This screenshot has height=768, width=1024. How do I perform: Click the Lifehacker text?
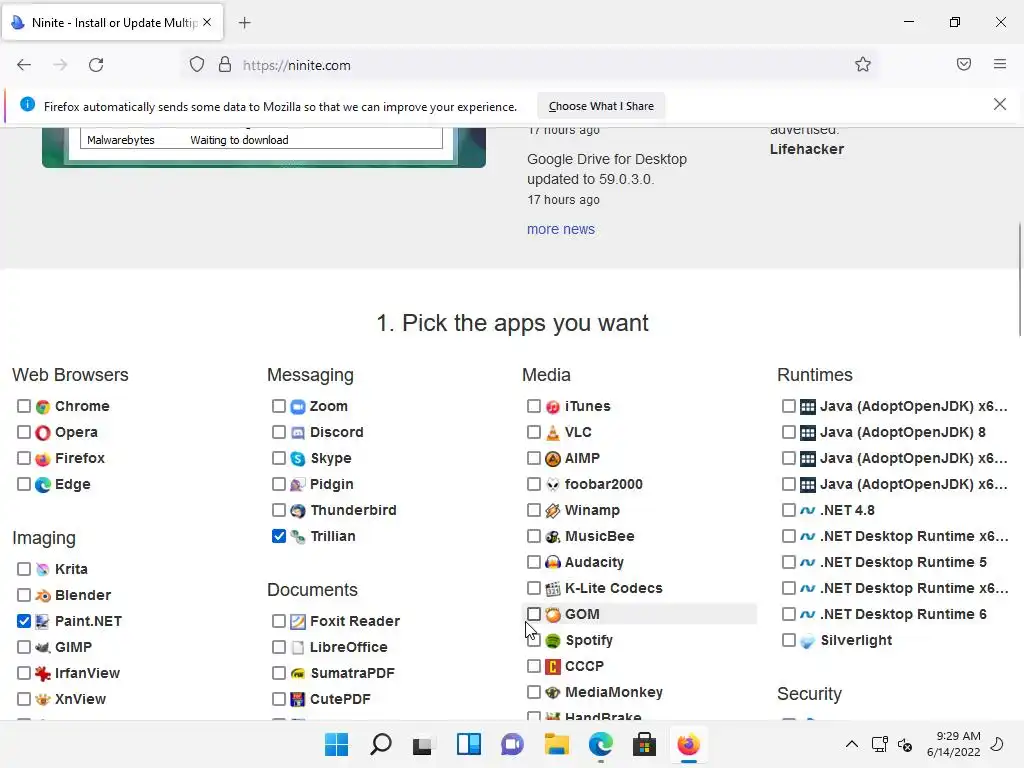pyautogui.click(x=807, y=149)
